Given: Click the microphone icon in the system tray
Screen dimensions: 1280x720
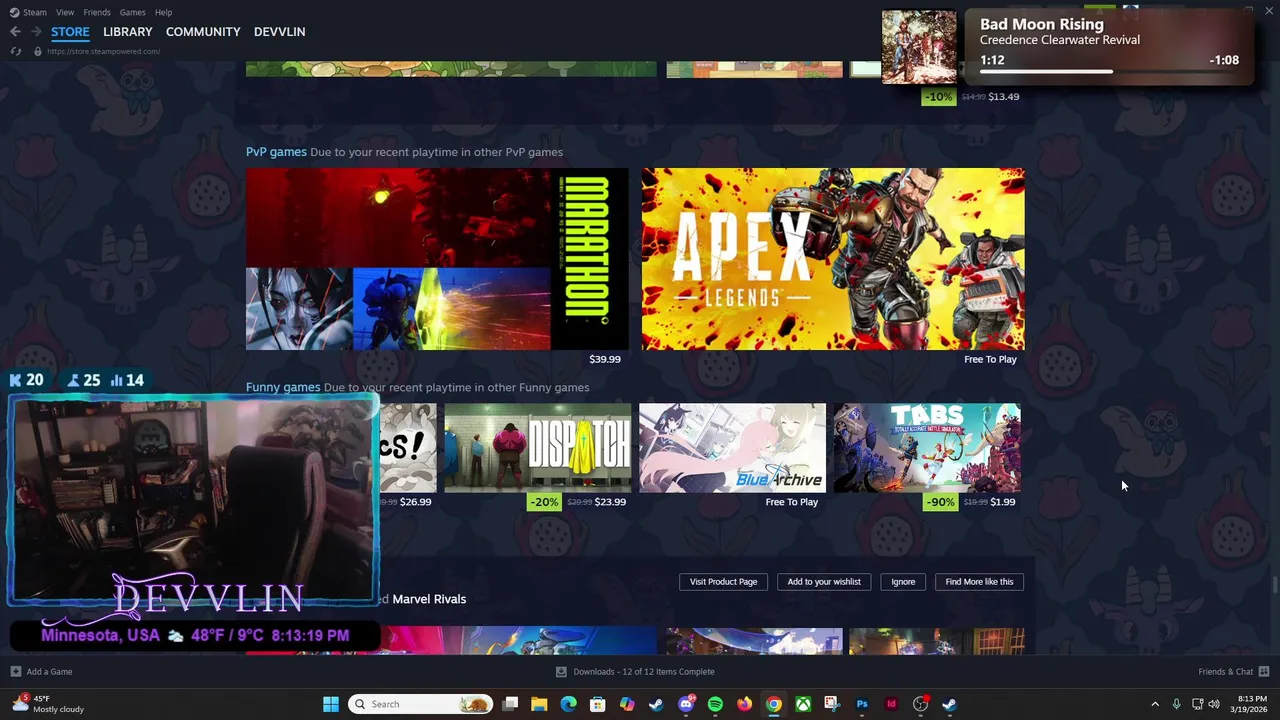Looking at the screenshot, I should tap(1176, 704).
